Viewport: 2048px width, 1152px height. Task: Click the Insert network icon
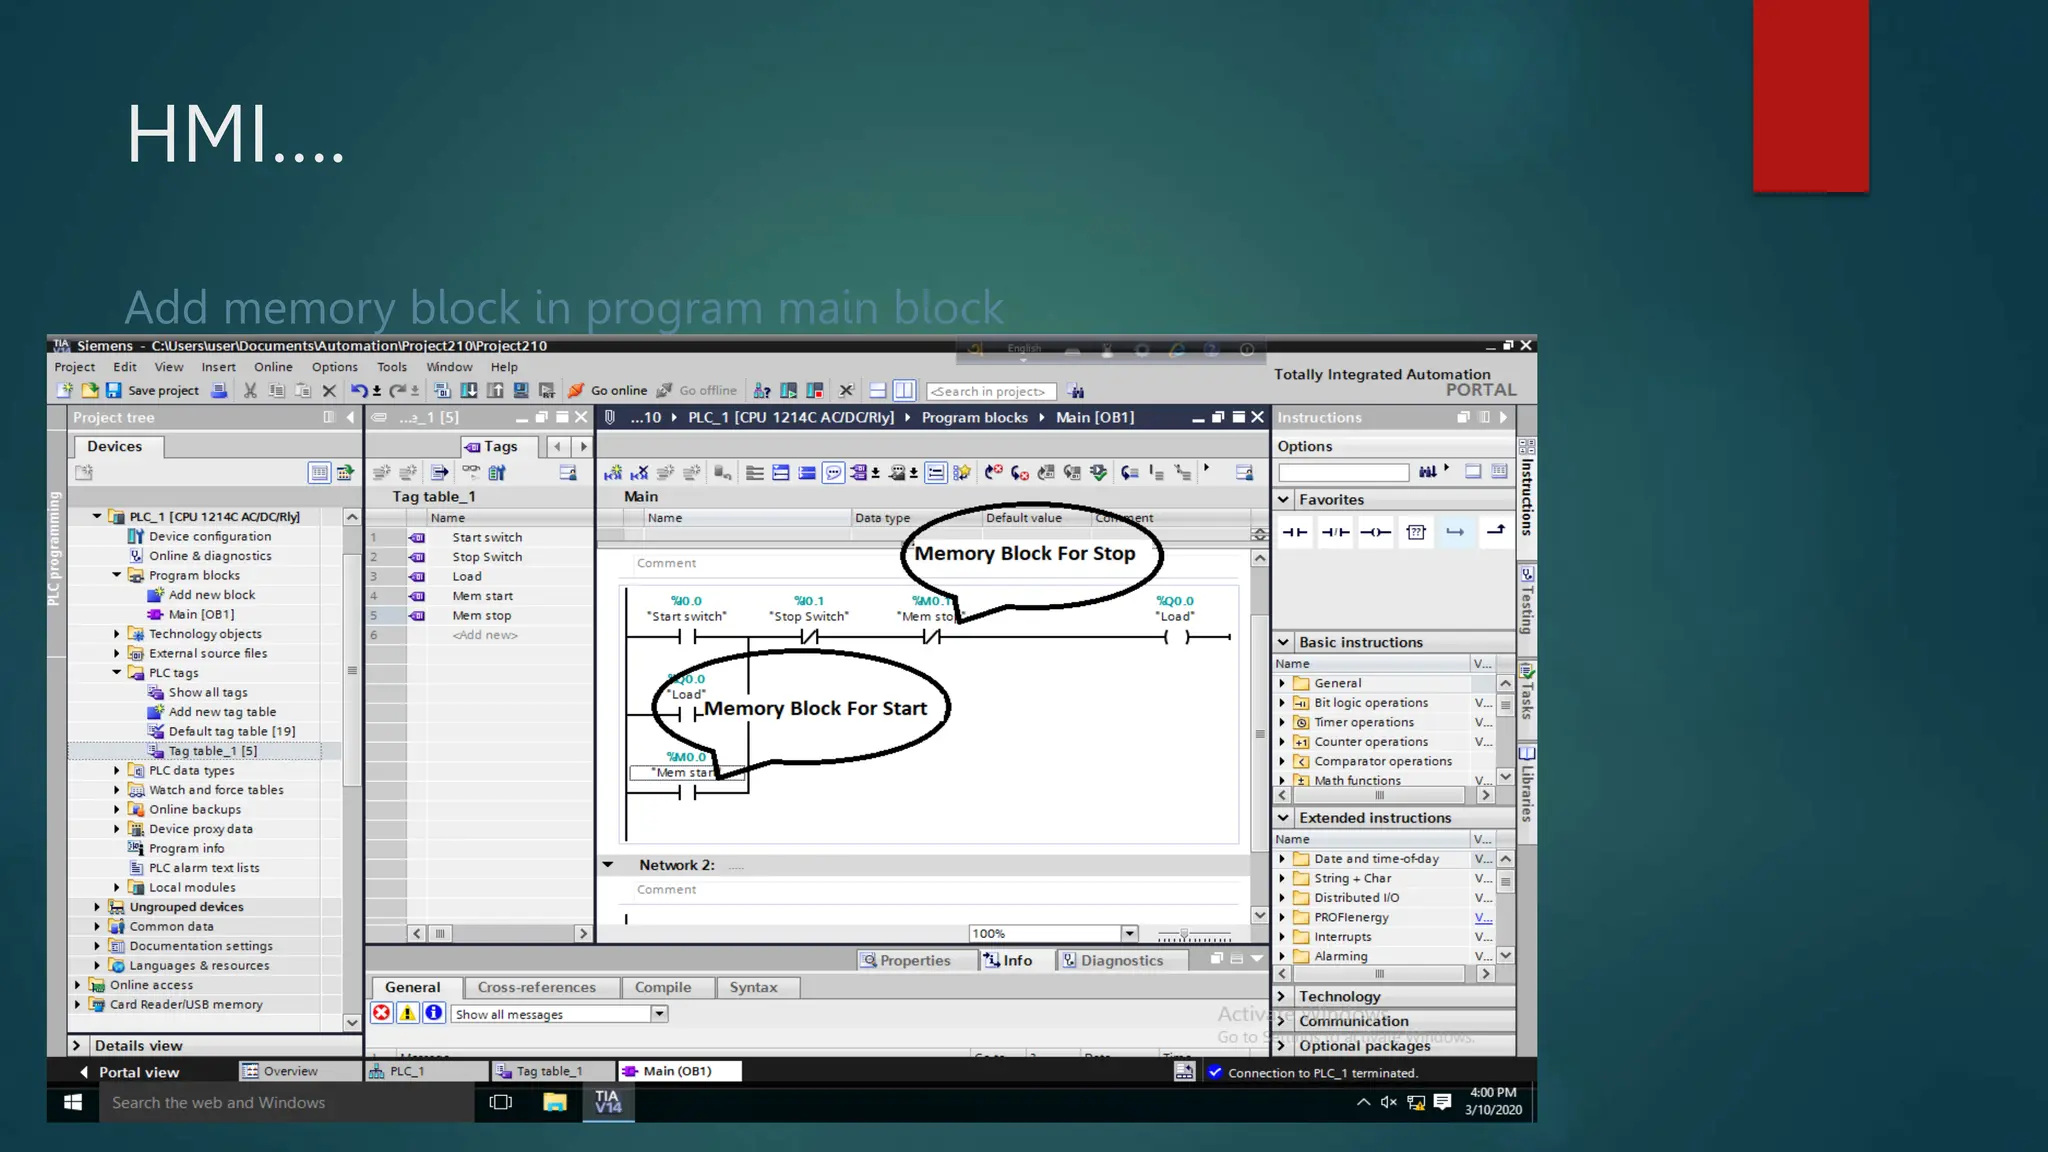pyautogui.click(x=613, y=473)
